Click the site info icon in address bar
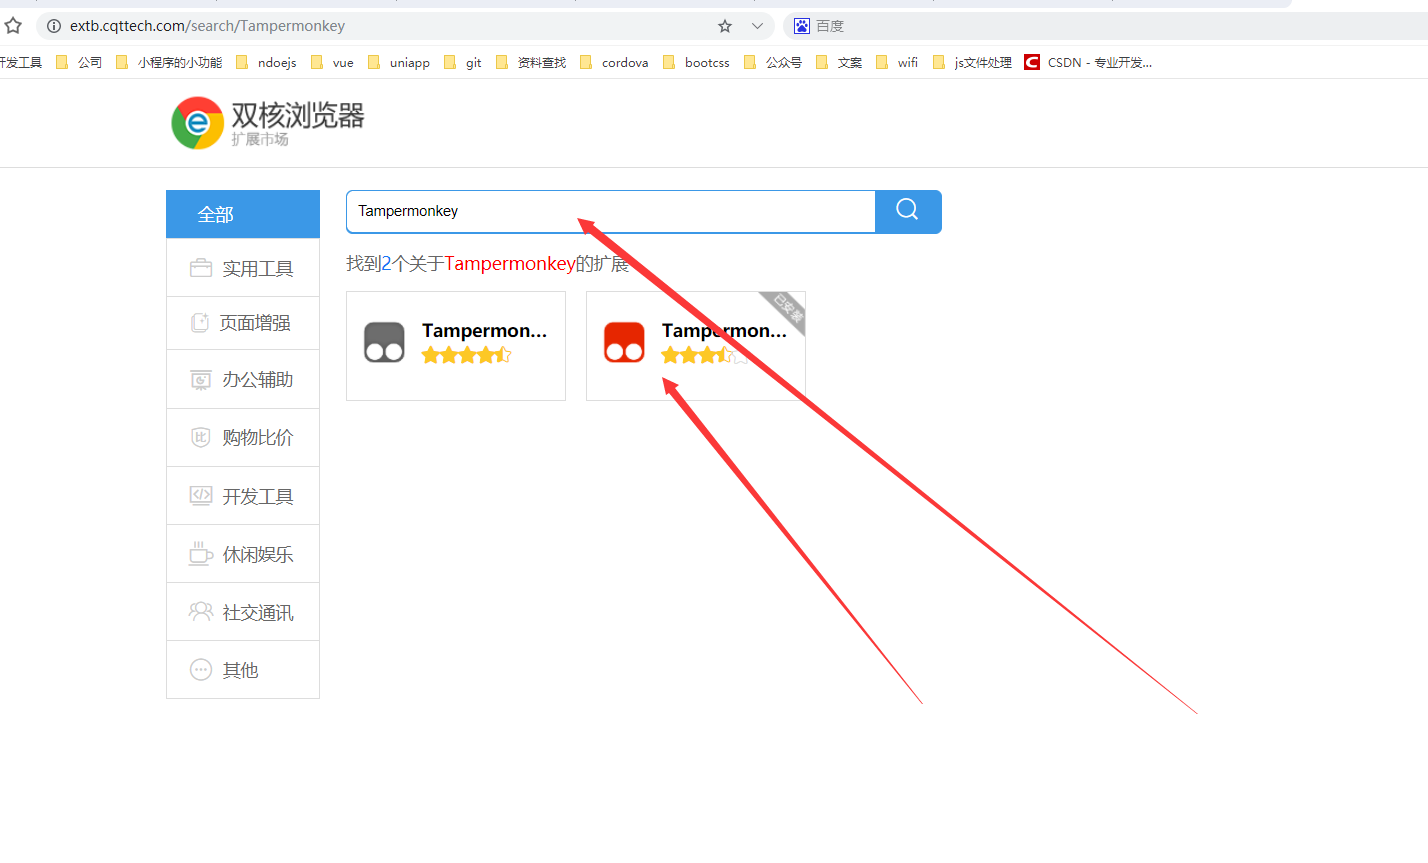1428x863 pixels. [x=54, y=26]
